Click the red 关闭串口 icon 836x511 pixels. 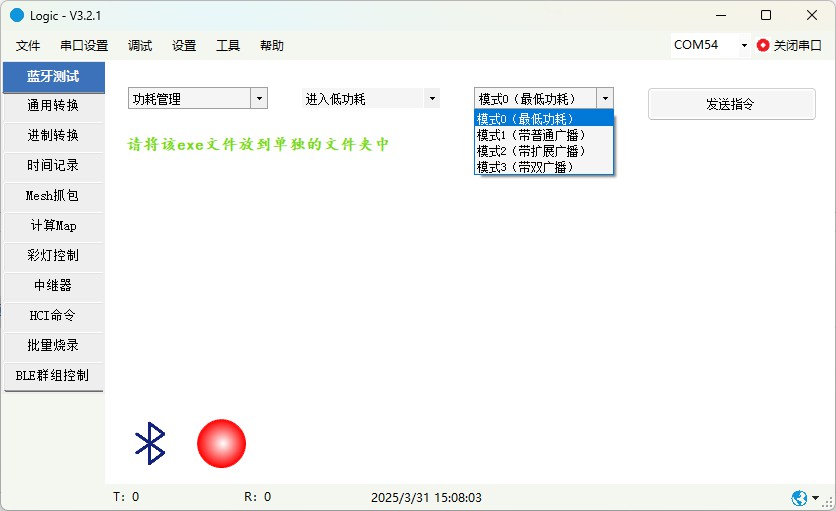click(x=763, y=45)
